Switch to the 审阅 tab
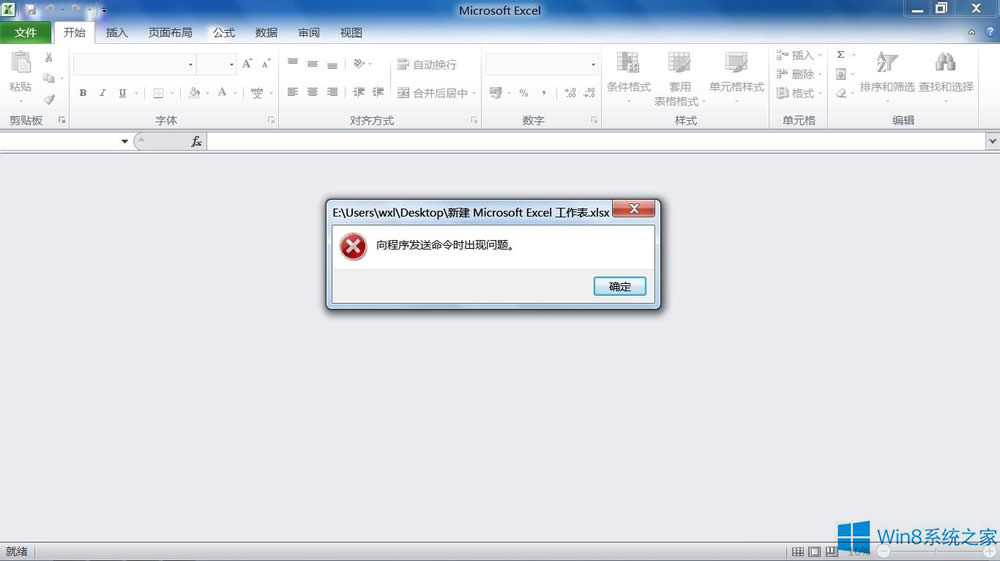 point(309,33)
